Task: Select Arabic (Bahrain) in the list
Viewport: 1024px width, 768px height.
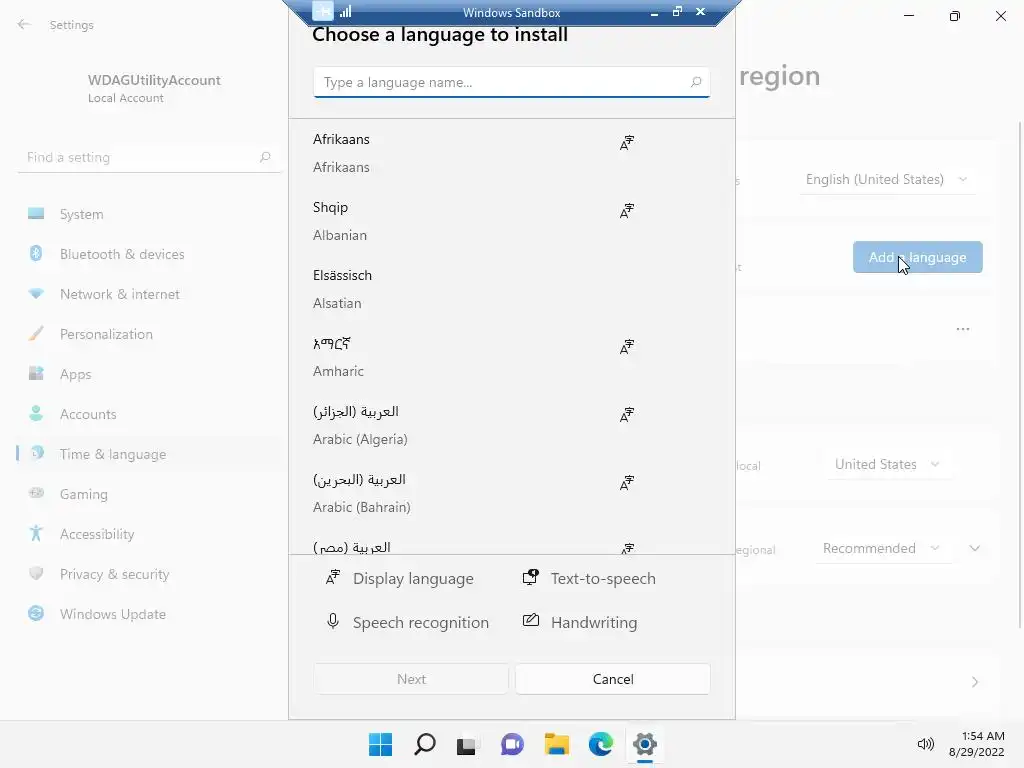Action: click(511, 492)
